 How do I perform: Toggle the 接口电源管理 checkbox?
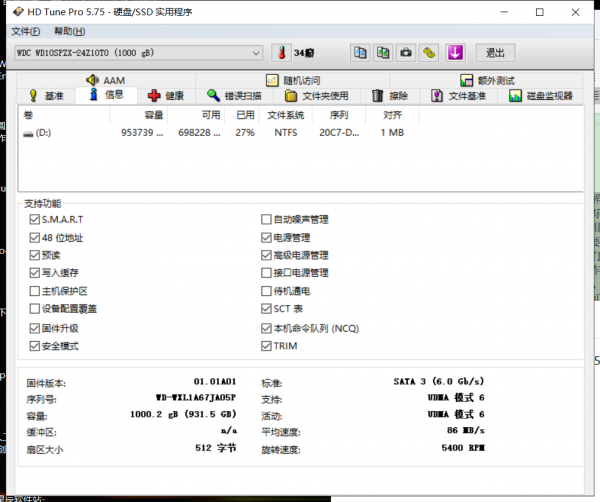[x=266, y=272]
